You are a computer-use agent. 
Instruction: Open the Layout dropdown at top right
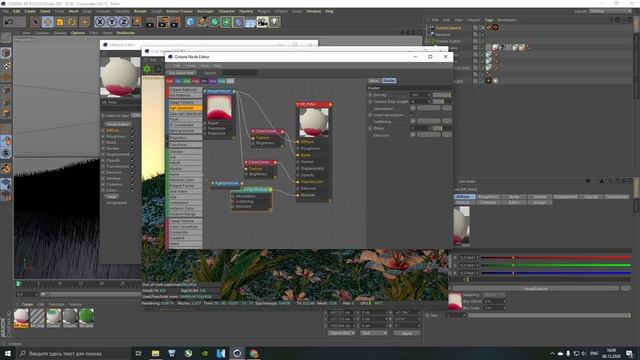point(610,11)
